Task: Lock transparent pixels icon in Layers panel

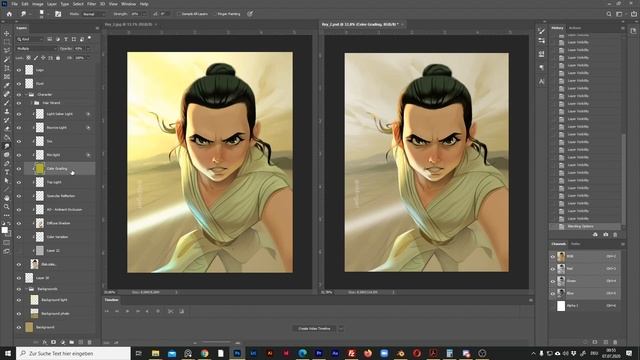Action: [x=28, y=58]
